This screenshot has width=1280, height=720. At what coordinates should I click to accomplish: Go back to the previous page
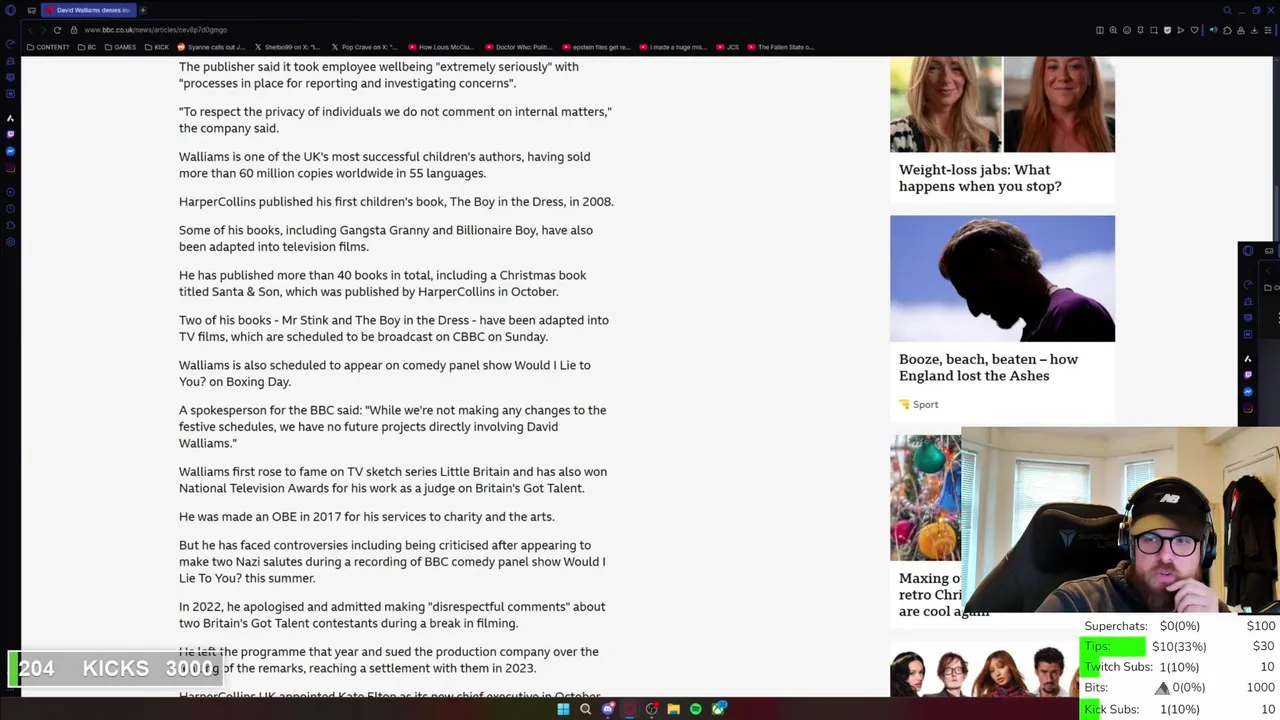(30, 30)
